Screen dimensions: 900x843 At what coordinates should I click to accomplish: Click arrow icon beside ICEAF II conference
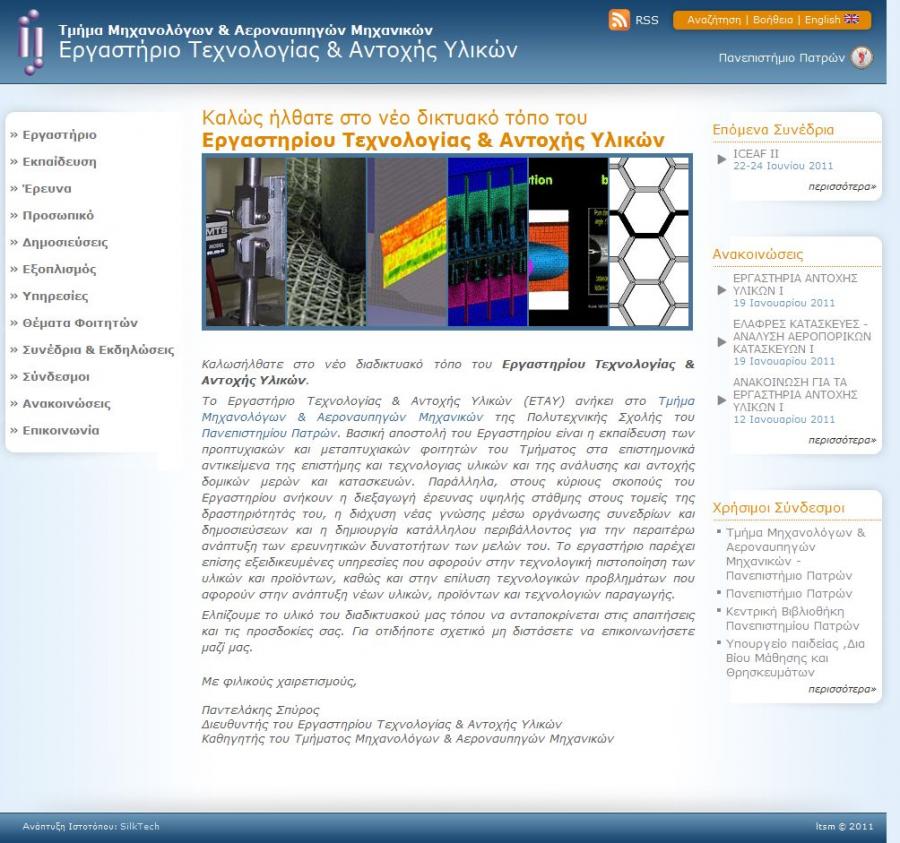coord(722,159)
